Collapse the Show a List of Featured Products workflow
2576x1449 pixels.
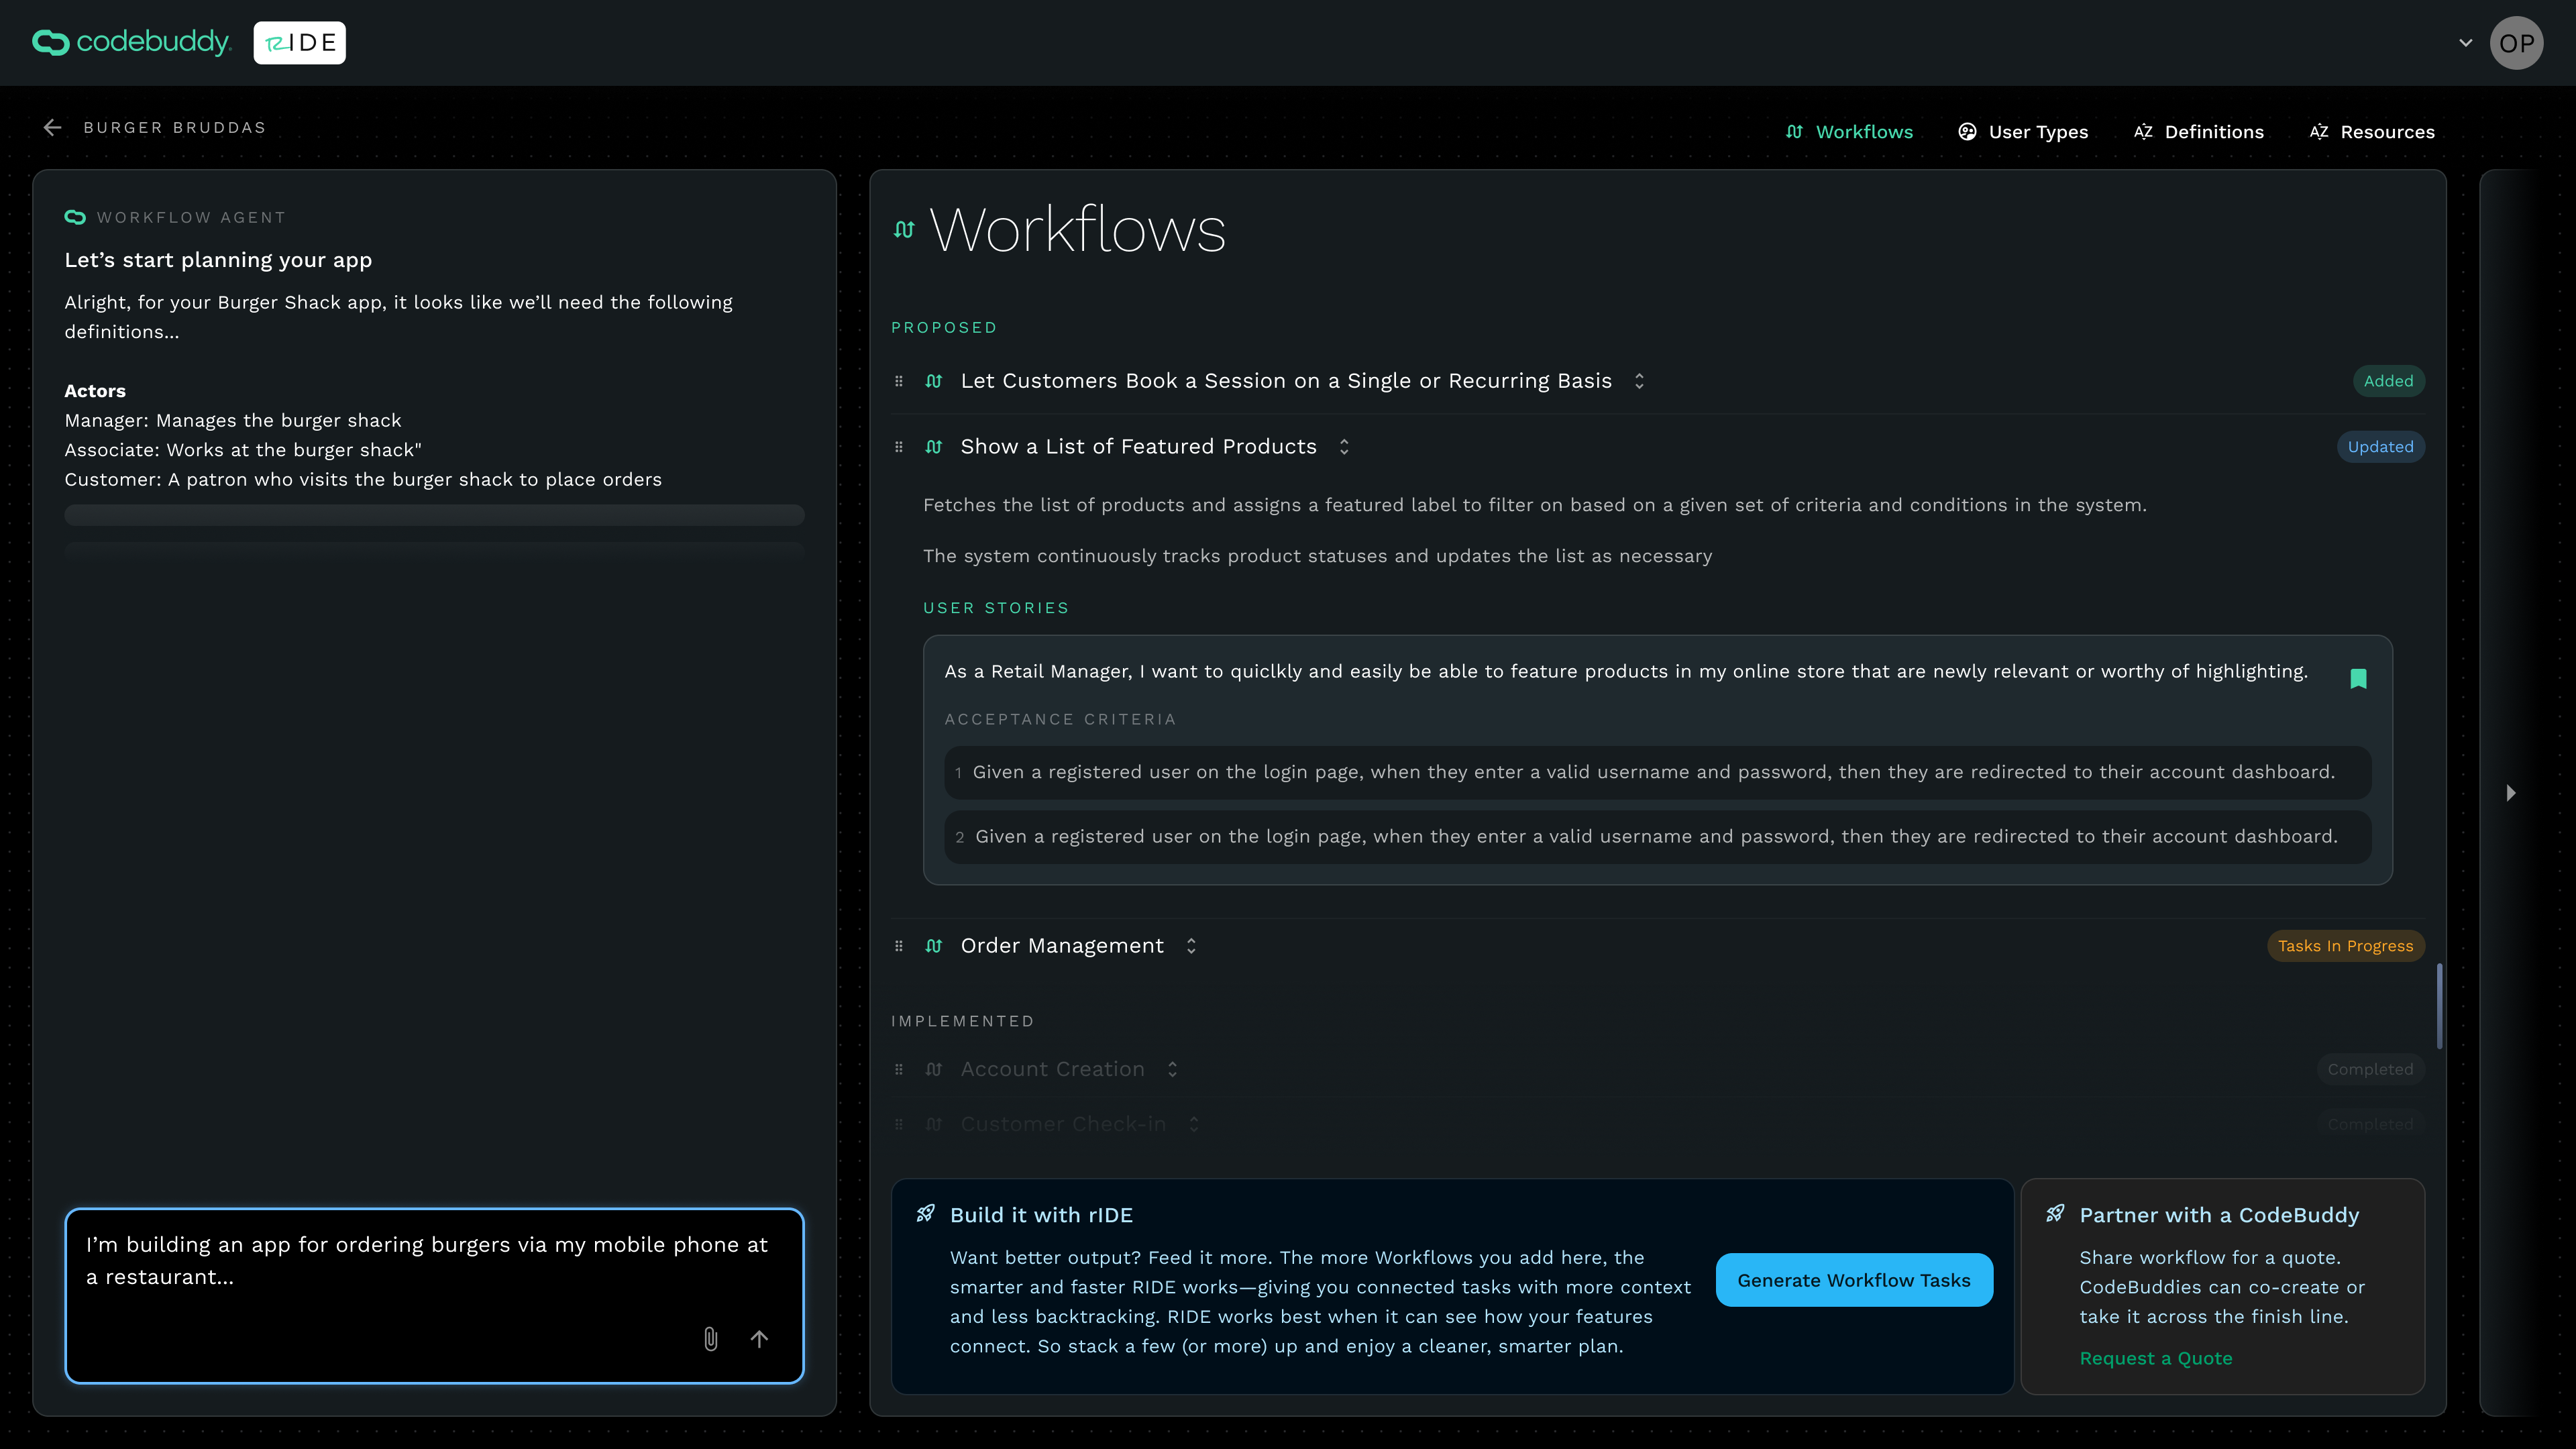click(x=1344, y=447)
